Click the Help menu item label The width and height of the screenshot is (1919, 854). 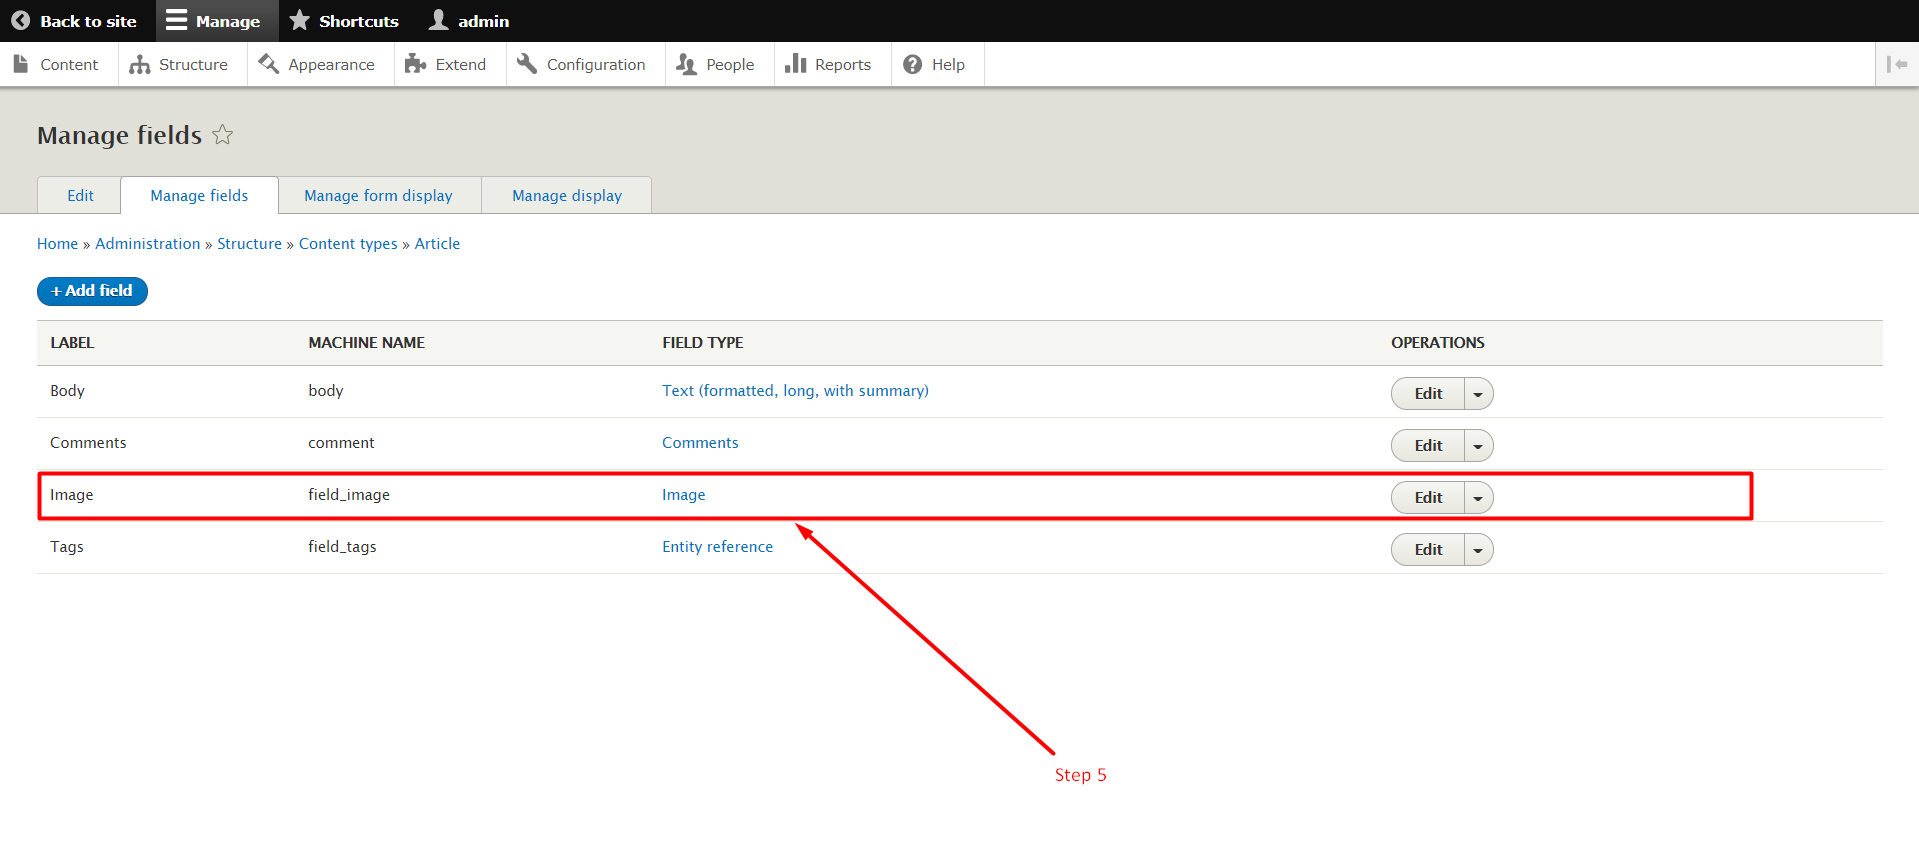[x=948, y=64]
